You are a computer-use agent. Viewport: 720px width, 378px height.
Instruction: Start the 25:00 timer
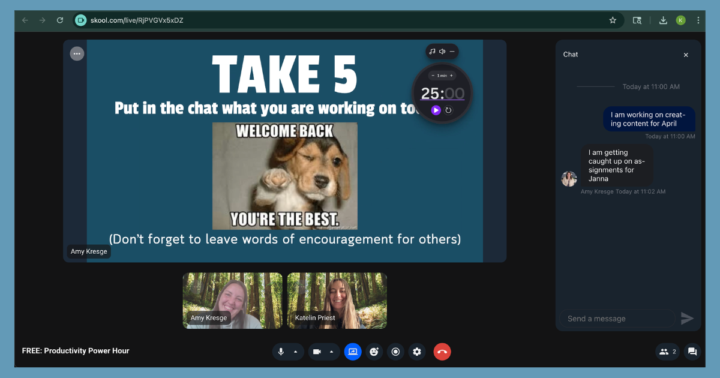pos(436,110)
